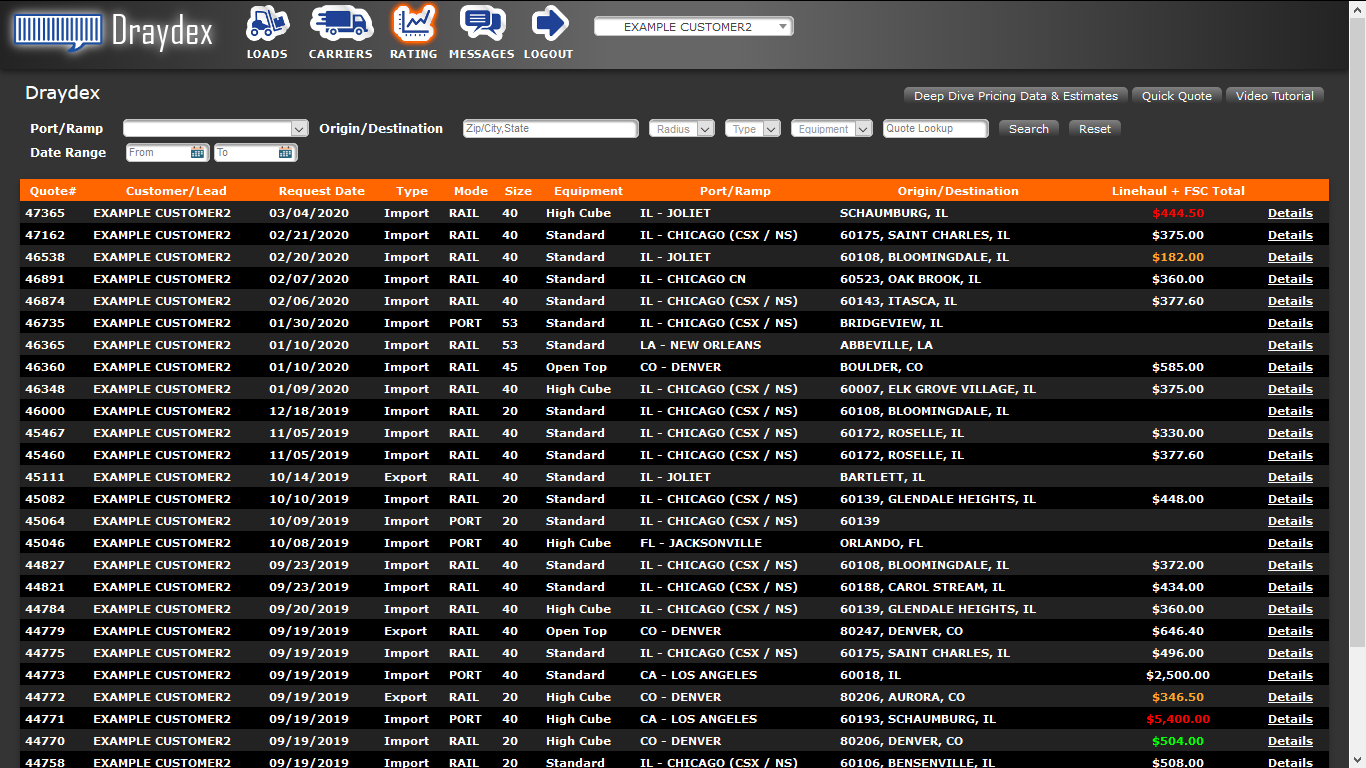Open the Radius dropdown
The image size is (1366, 768).
(681, 129)
